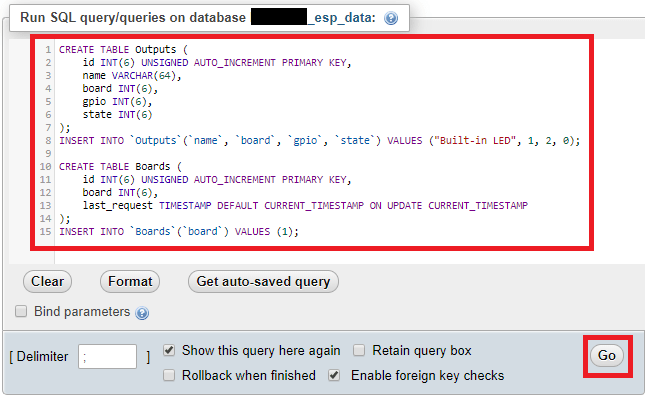Click the 'Enable foreign key checks' label
Viewport: 645px width, 395px height.
click(427, 376)
